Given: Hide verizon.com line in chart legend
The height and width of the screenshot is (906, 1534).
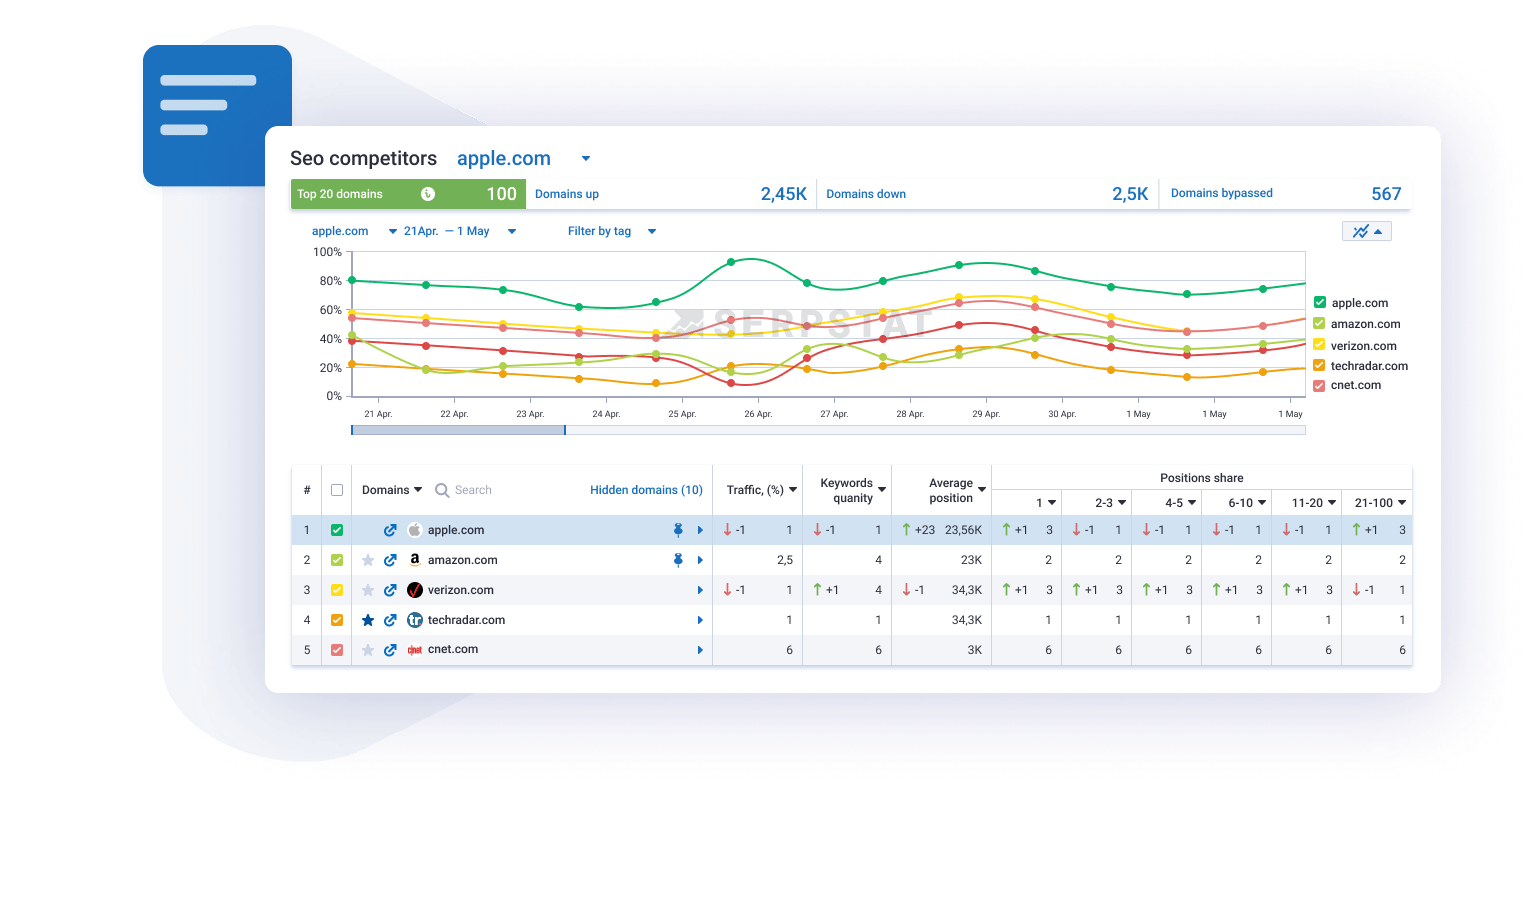Looking at the screenshot, I should [1319, 344].
